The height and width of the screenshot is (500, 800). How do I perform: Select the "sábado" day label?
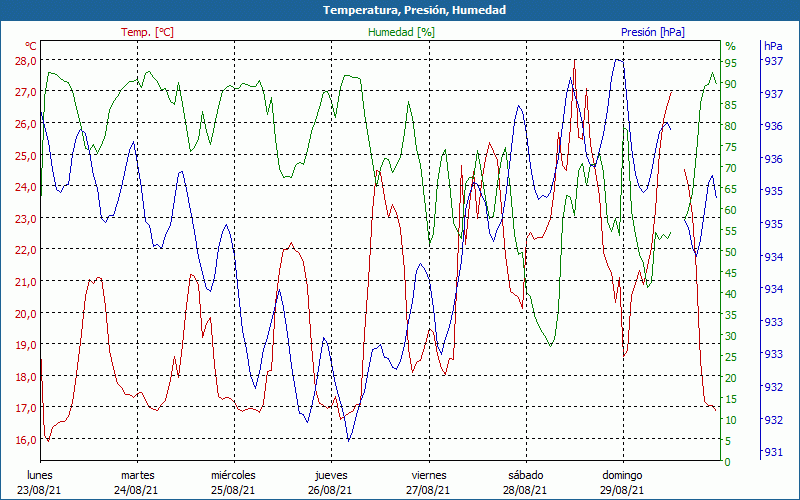526,476
